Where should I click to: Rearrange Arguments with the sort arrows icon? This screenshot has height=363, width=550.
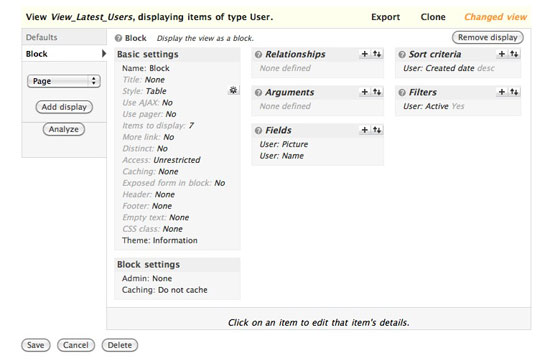click(x=377, y=92)
